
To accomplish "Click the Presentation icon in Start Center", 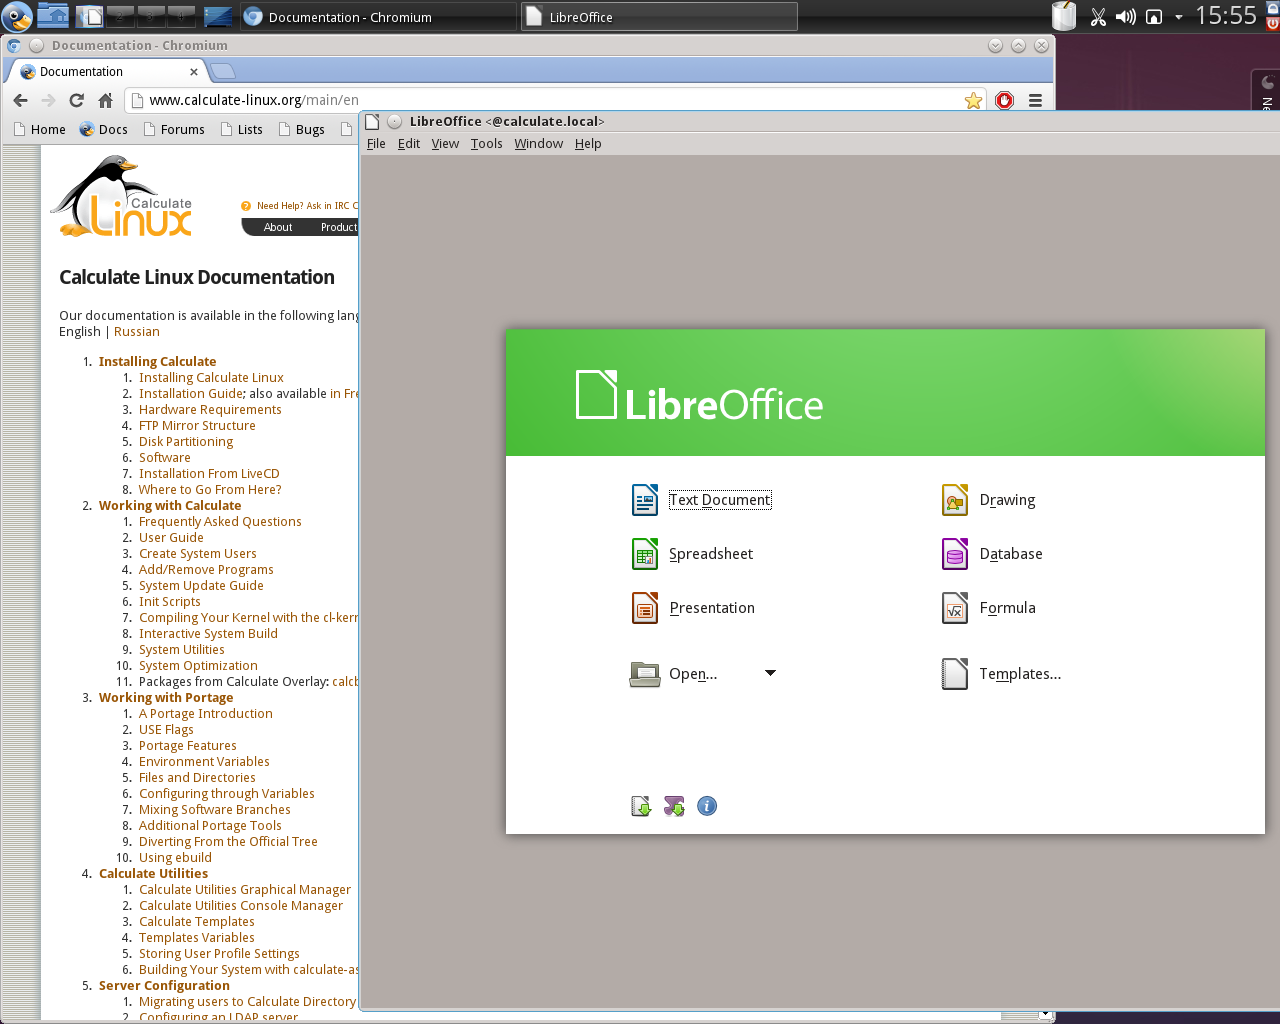I will [645, 608].
